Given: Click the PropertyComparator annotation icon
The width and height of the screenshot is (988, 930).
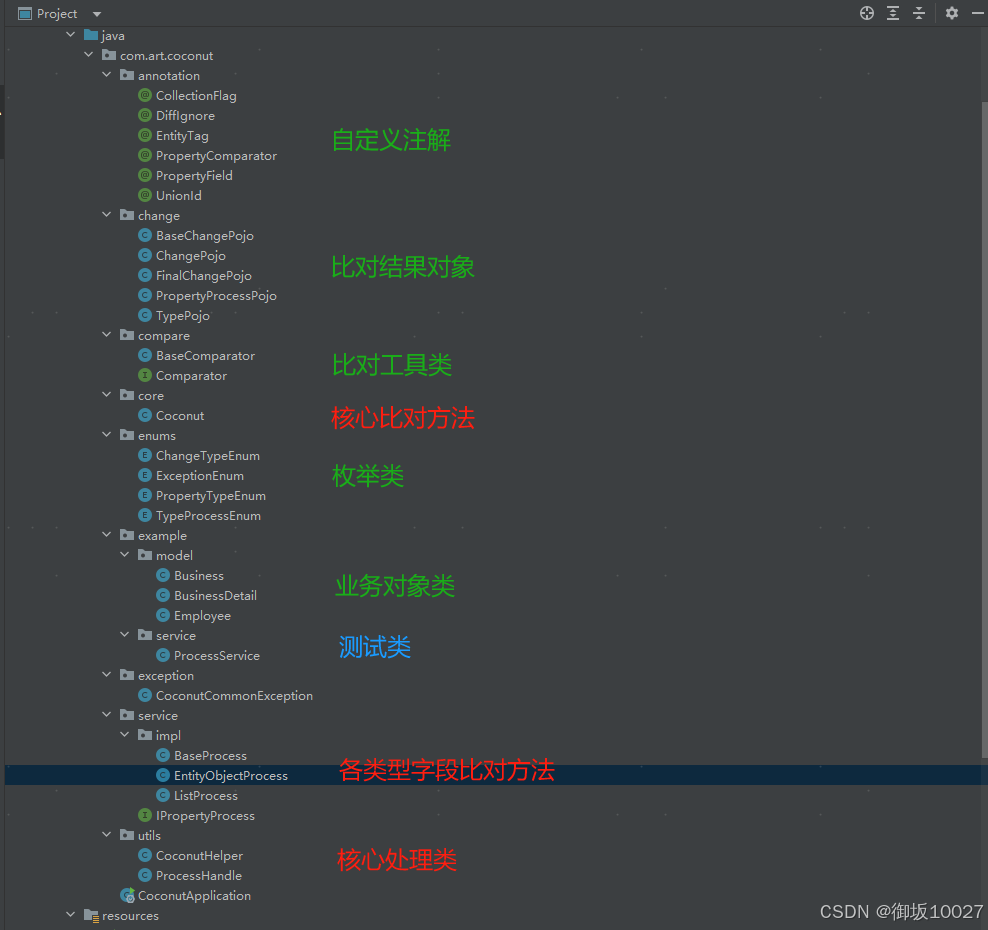Looking at the screenshot, I should [x=145, y=156].
